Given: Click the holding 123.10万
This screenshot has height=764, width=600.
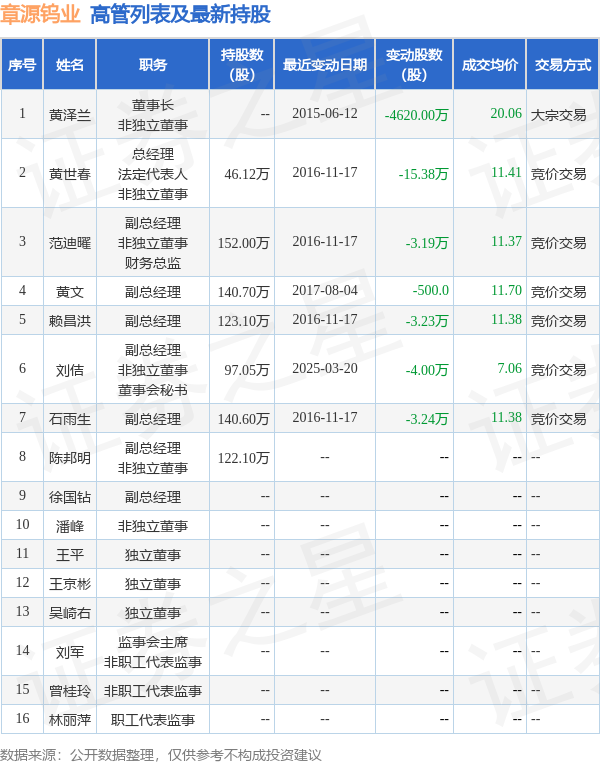Looking at the screenshot, I should 243,321.
